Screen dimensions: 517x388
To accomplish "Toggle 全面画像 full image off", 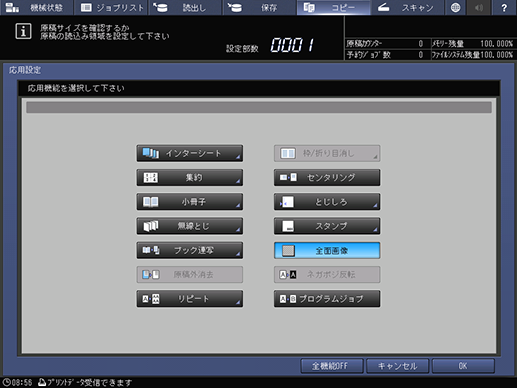I will point(327,250).
